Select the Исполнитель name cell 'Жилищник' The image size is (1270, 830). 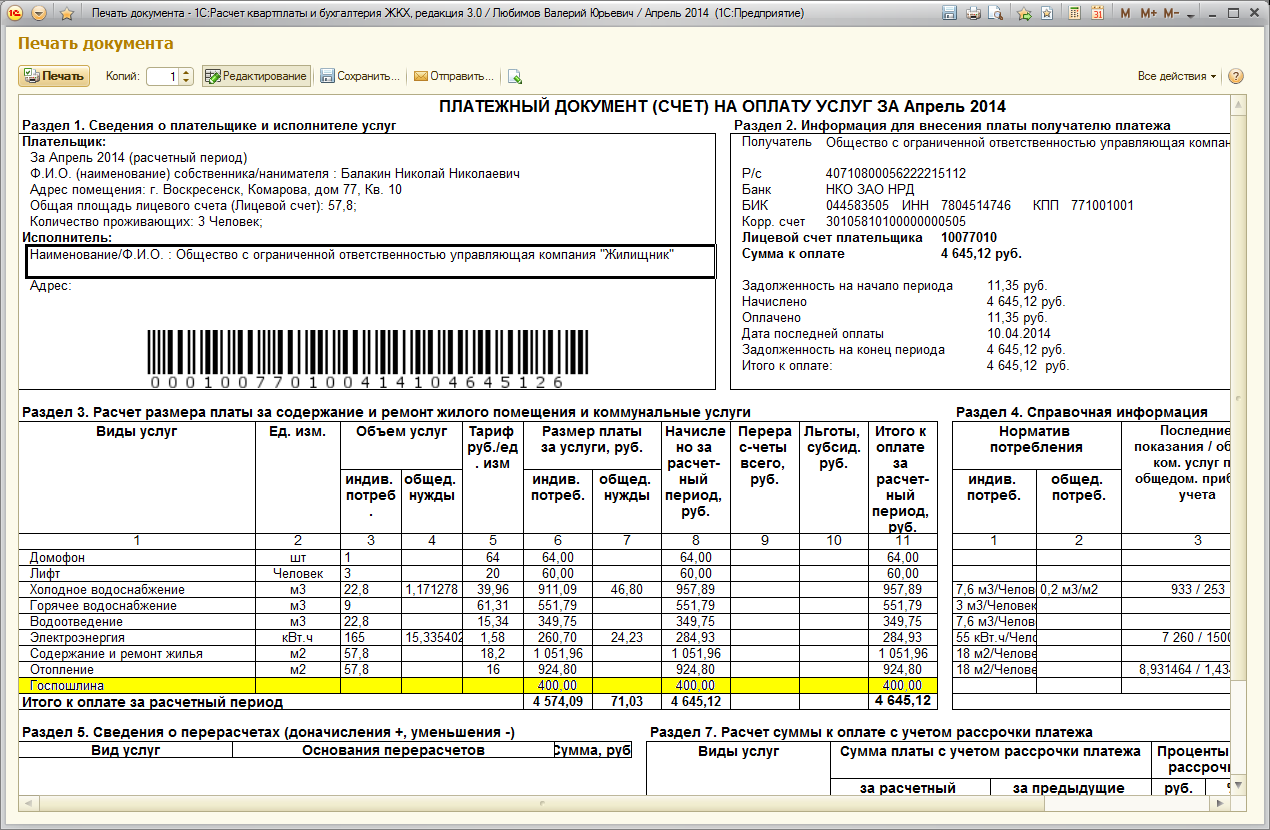coord(368,262)
